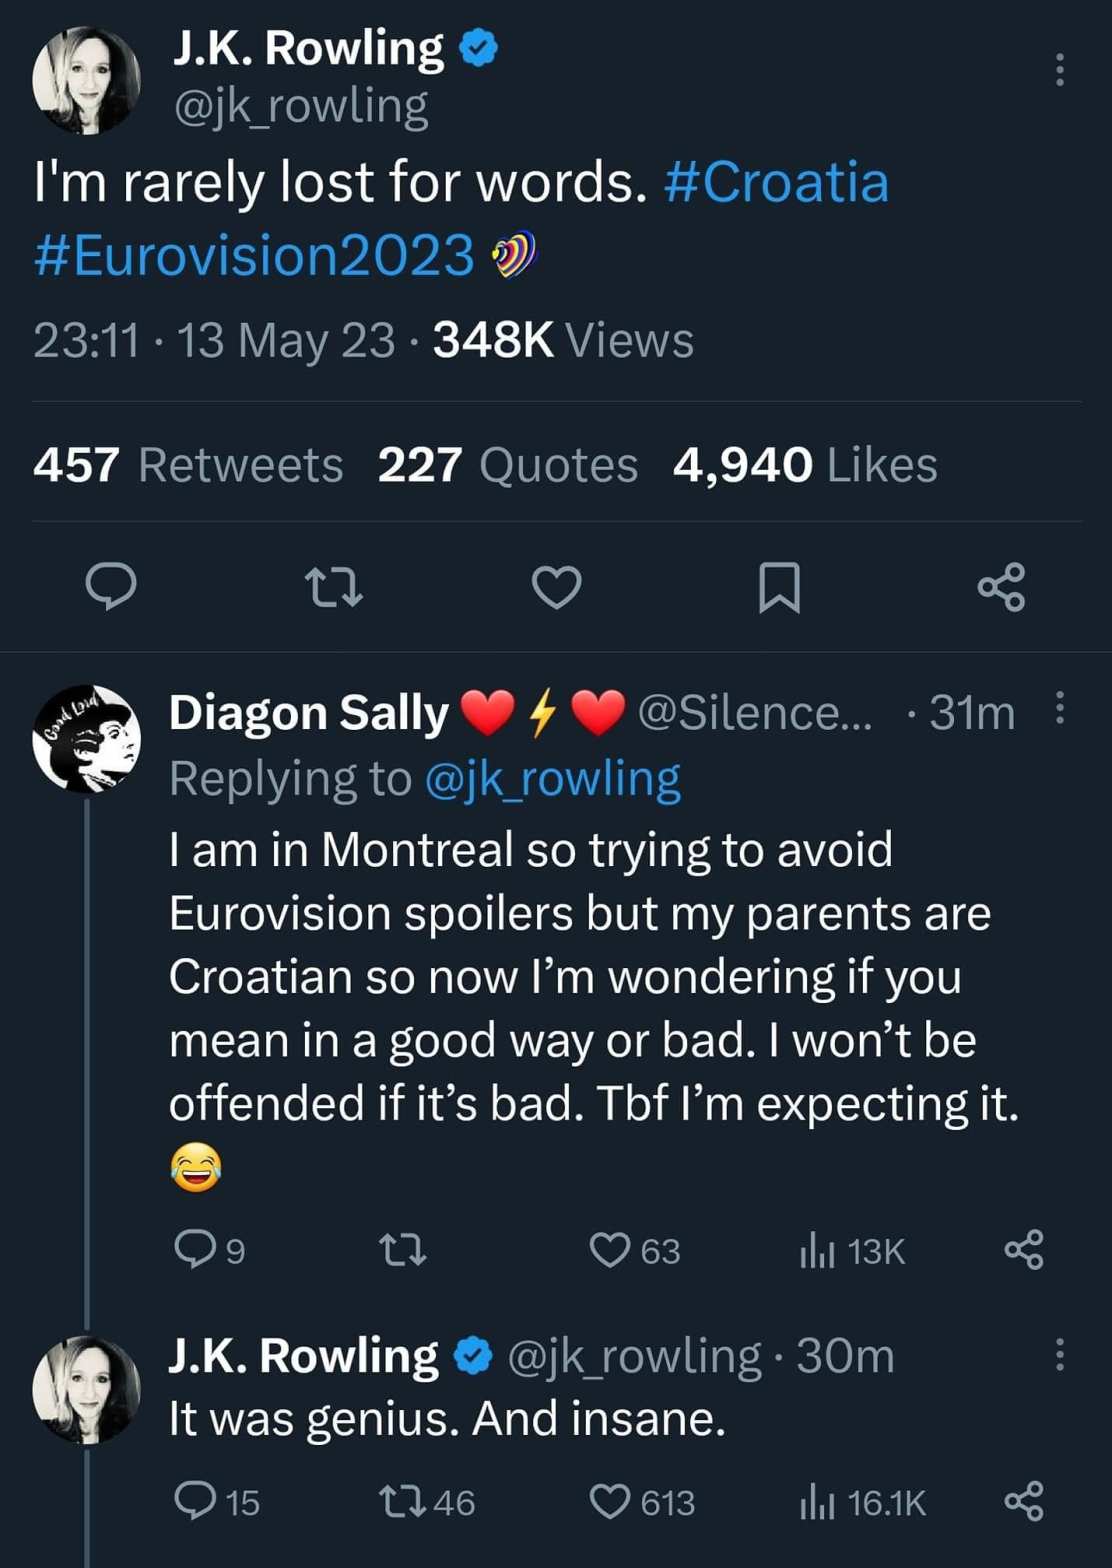This screenshot has width=1112, height=1568.
Task: Open the #Croatia hashtag
Action: point(776,184)
